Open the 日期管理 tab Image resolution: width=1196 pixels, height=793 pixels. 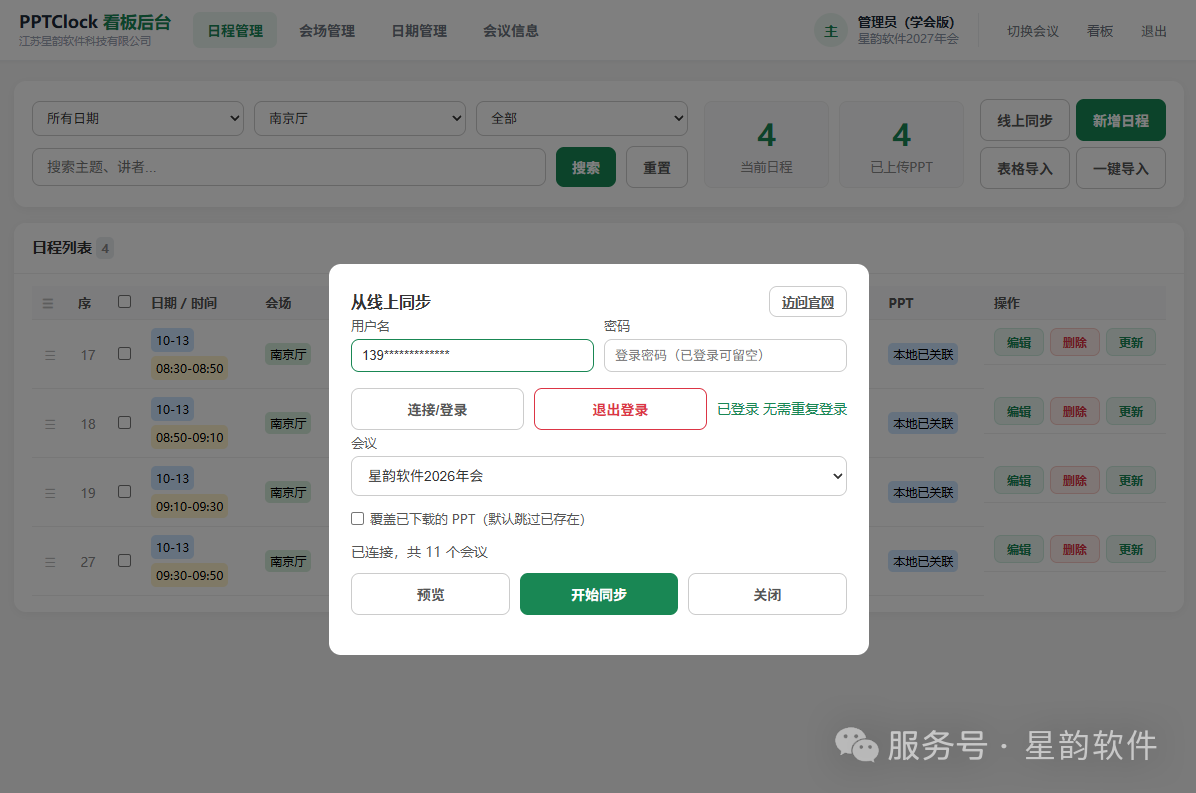tap(420, 30)
